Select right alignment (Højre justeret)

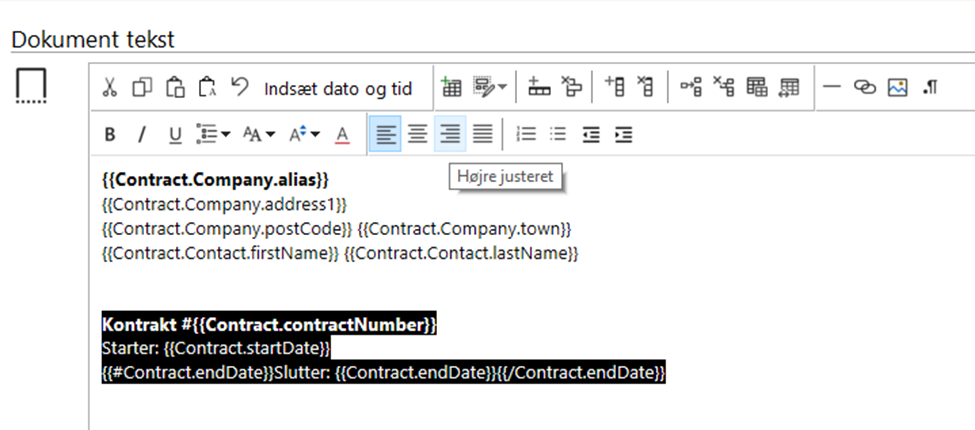(x=450, y=134)
